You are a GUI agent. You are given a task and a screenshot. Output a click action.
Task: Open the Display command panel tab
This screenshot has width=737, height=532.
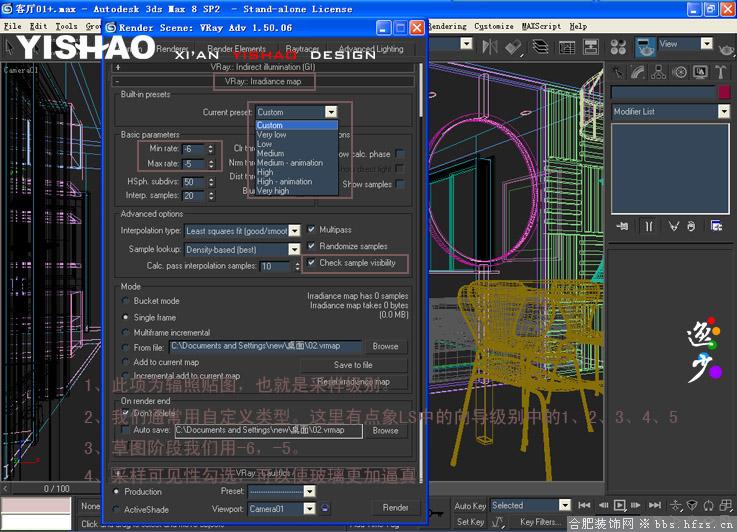coord(700,72)
